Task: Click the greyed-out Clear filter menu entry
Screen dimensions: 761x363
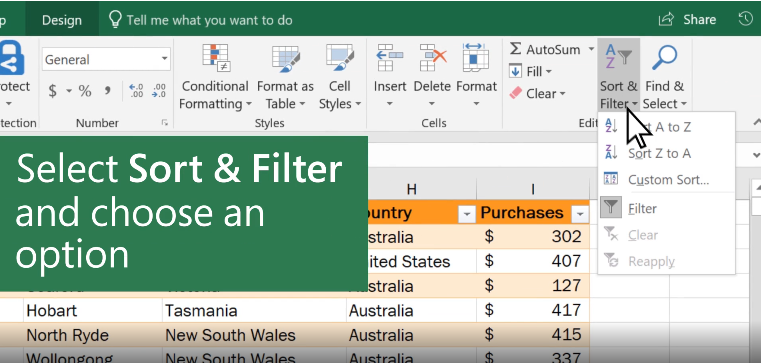Action: pos(666,235)
